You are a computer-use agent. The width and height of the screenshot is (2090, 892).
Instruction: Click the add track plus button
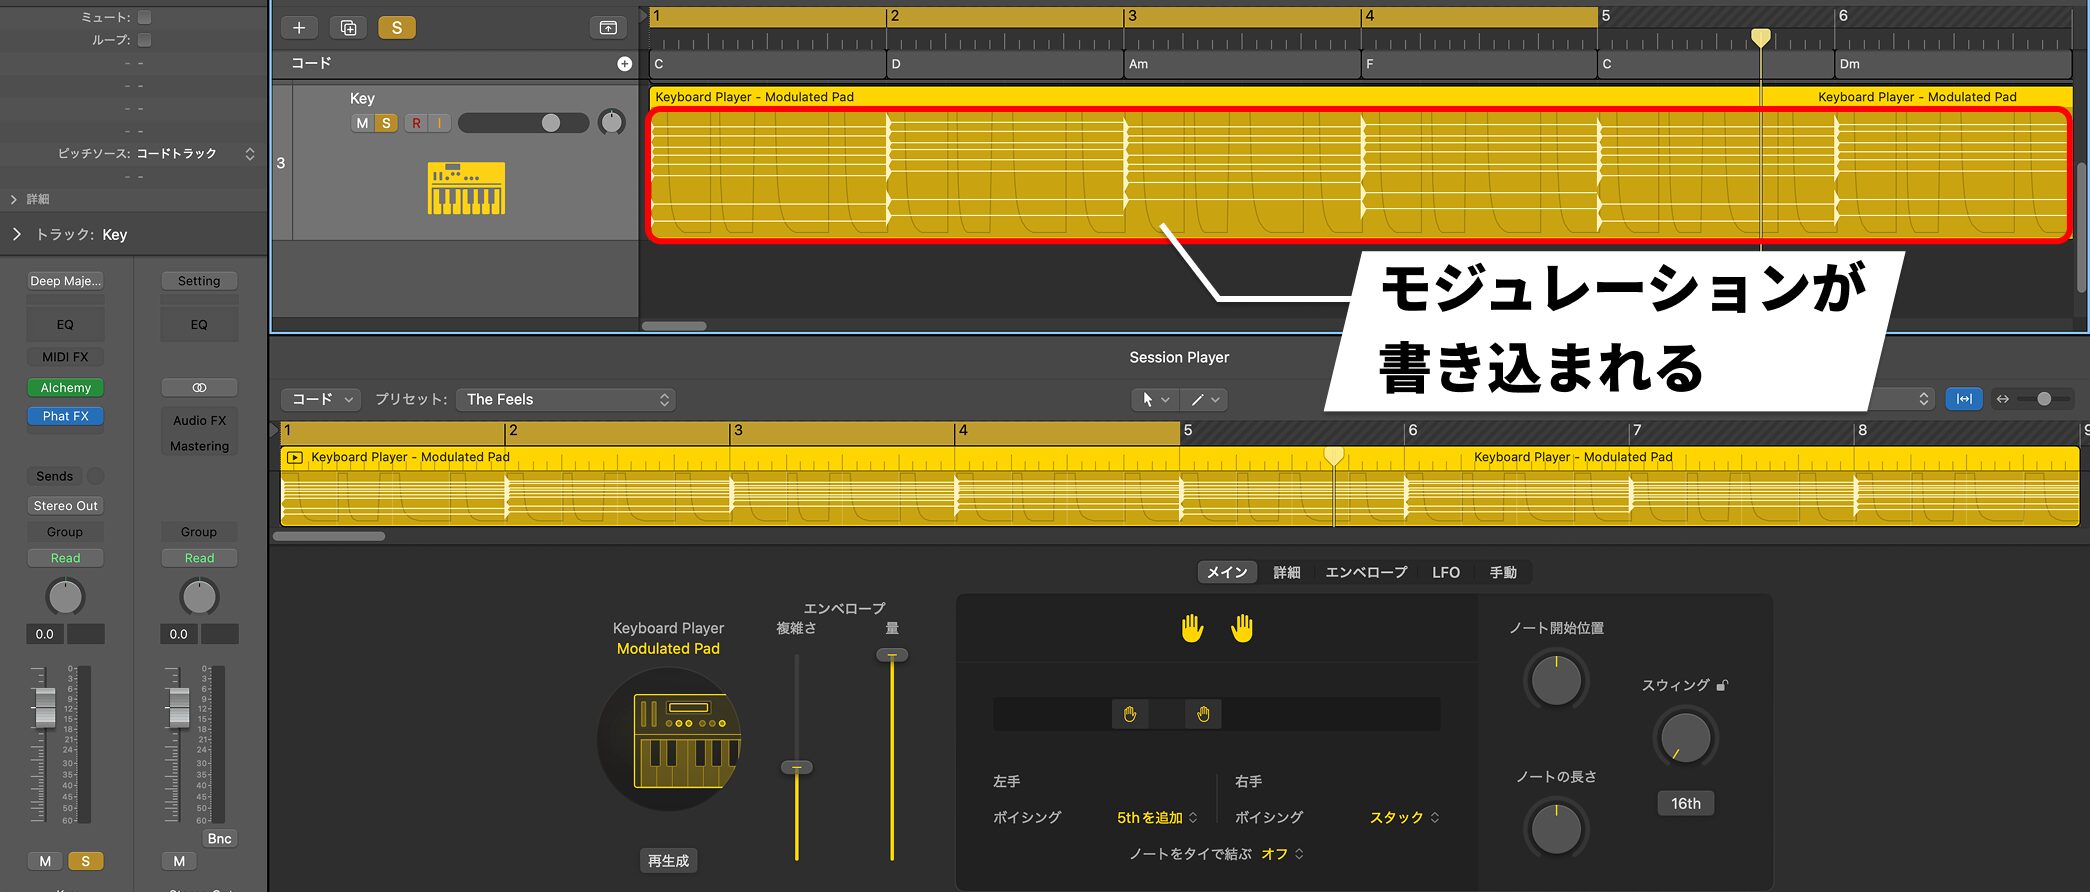tap(298, 28)
